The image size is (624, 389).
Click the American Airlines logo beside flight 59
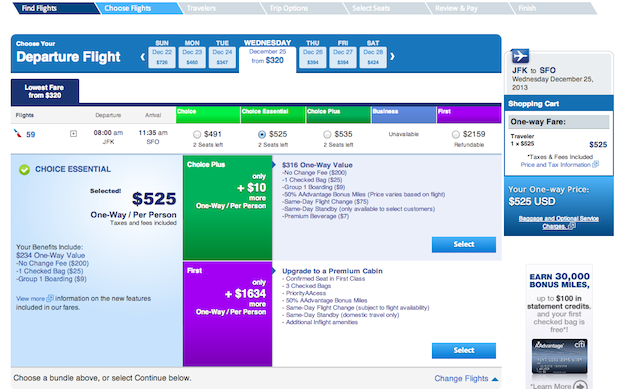[18, 133]
